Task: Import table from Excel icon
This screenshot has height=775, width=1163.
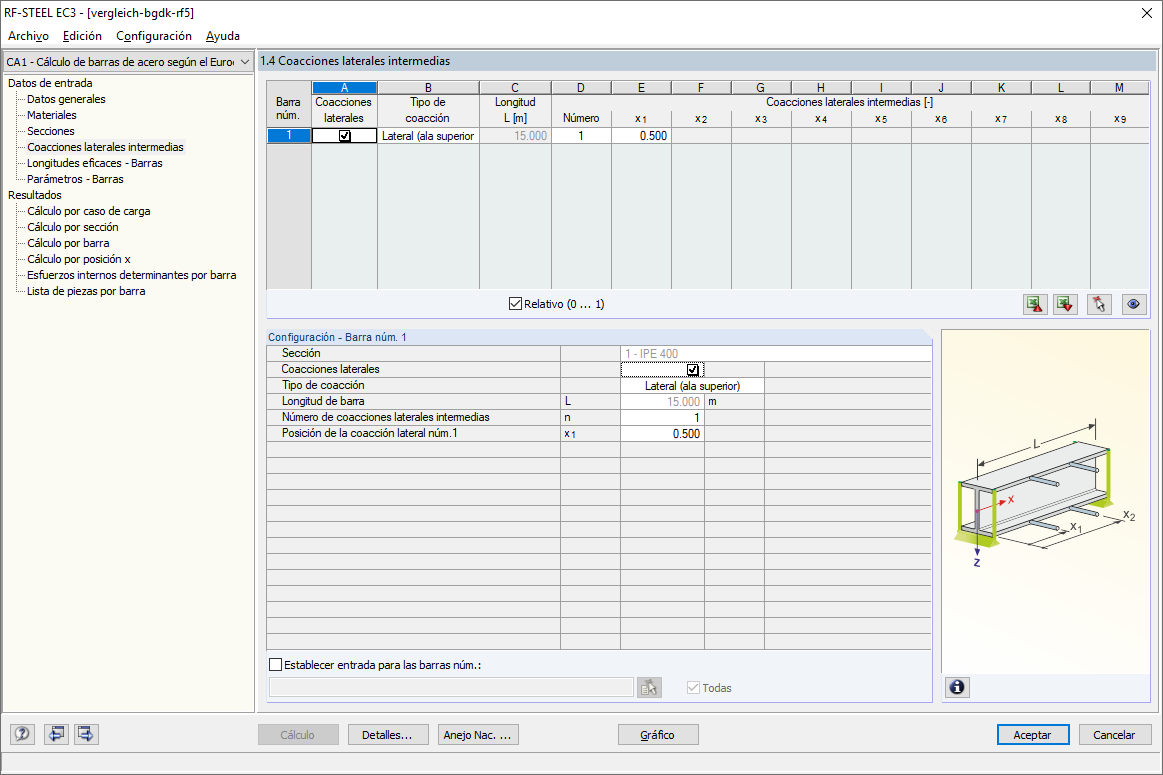Action: click(1066, 304)
